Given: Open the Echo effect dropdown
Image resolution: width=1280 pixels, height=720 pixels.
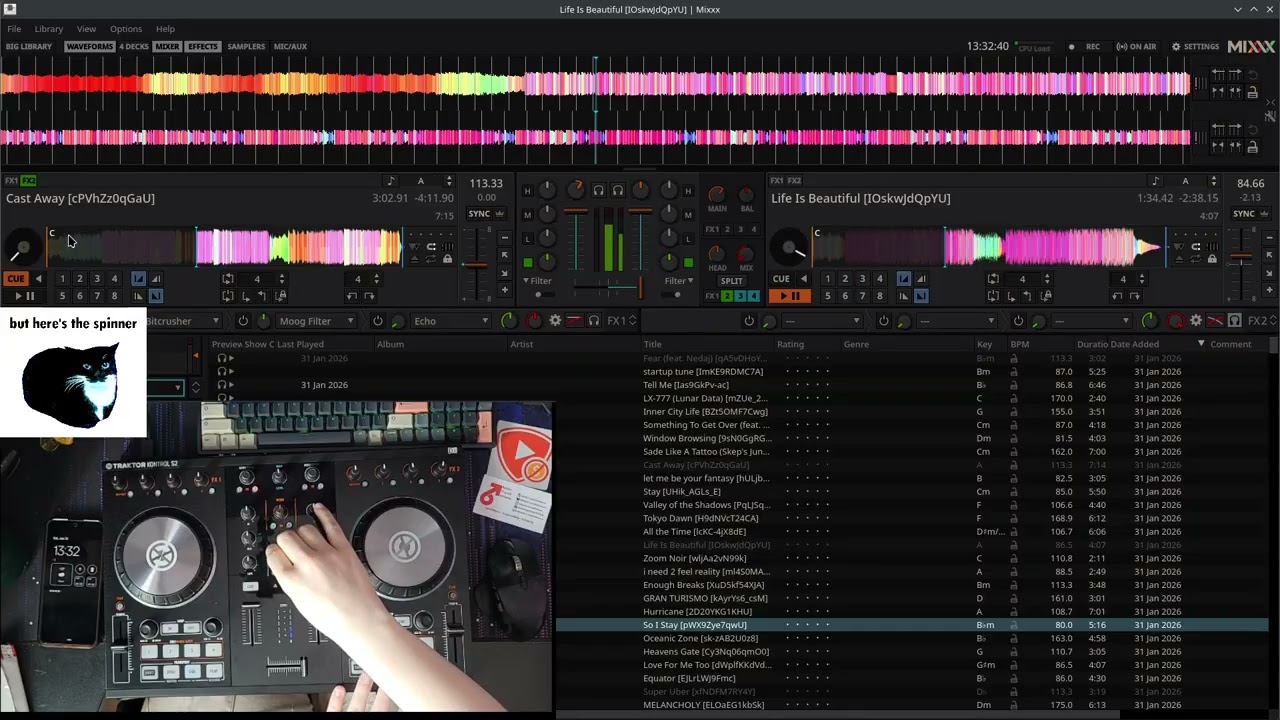Looking at the screenshot, I should pos(449,321).
